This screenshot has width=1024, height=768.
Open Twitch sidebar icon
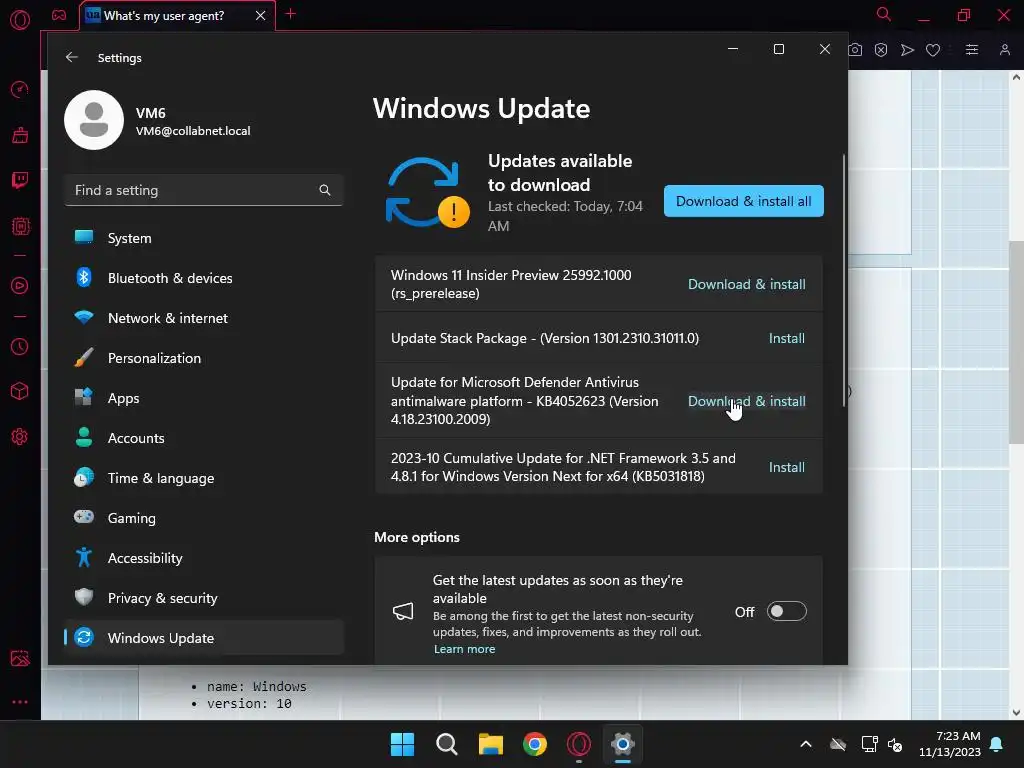pyautogui.click(x=20, y=180)
